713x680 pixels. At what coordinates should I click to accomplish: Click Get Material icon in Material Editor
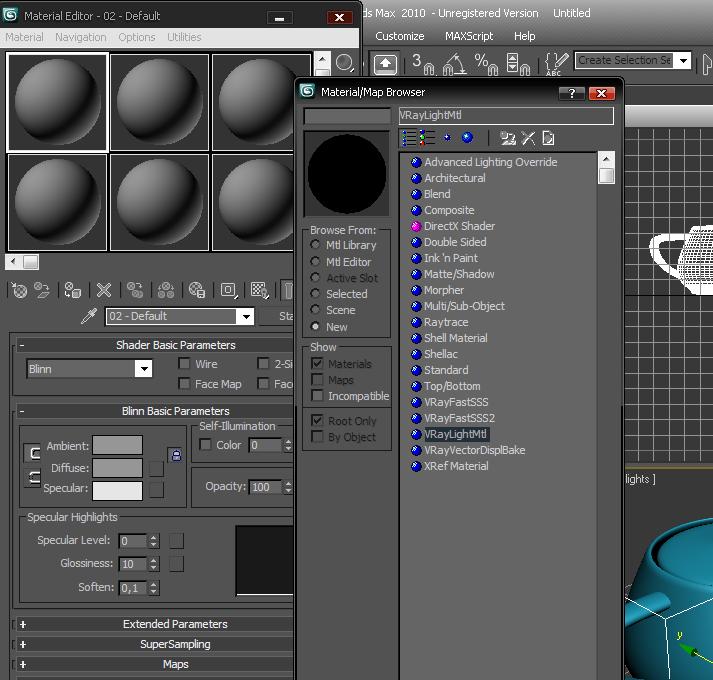point(19,290)
